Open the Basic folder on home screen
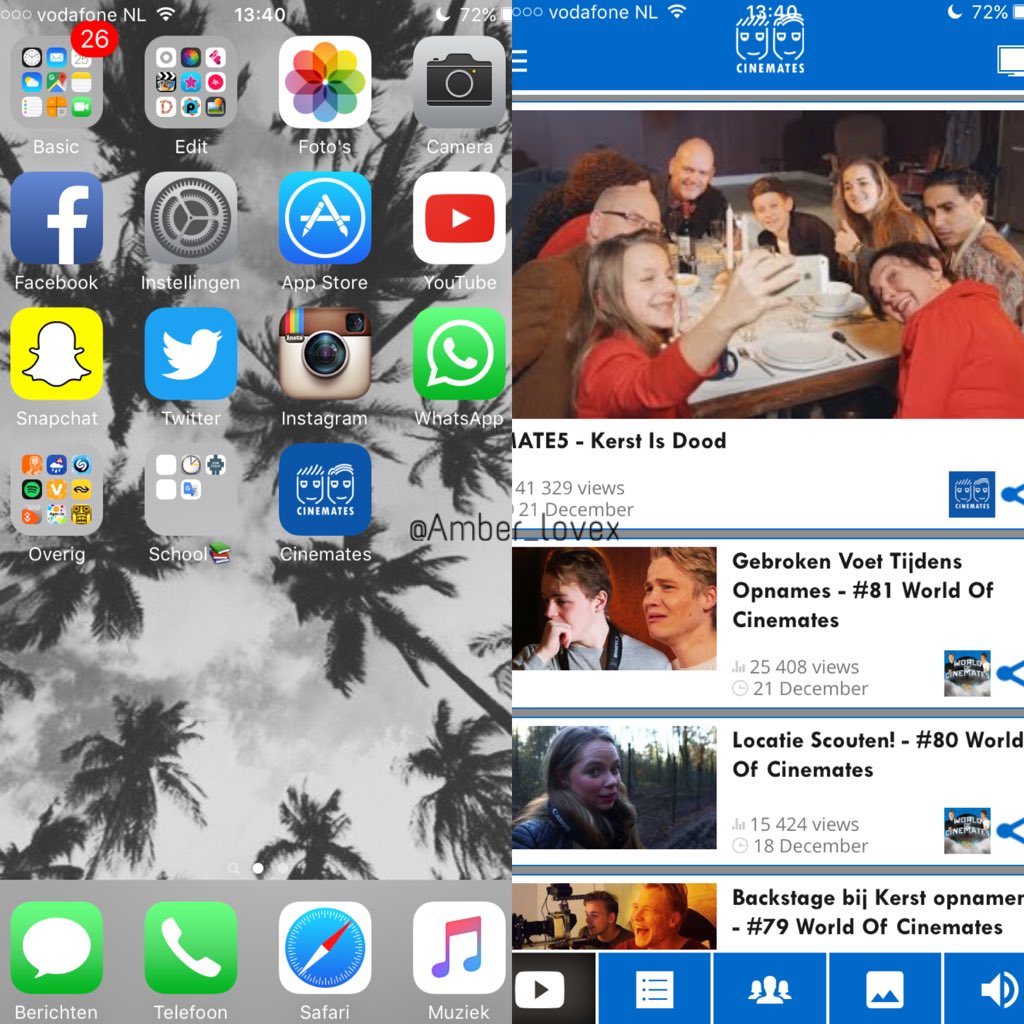 [x=56, y=82]
